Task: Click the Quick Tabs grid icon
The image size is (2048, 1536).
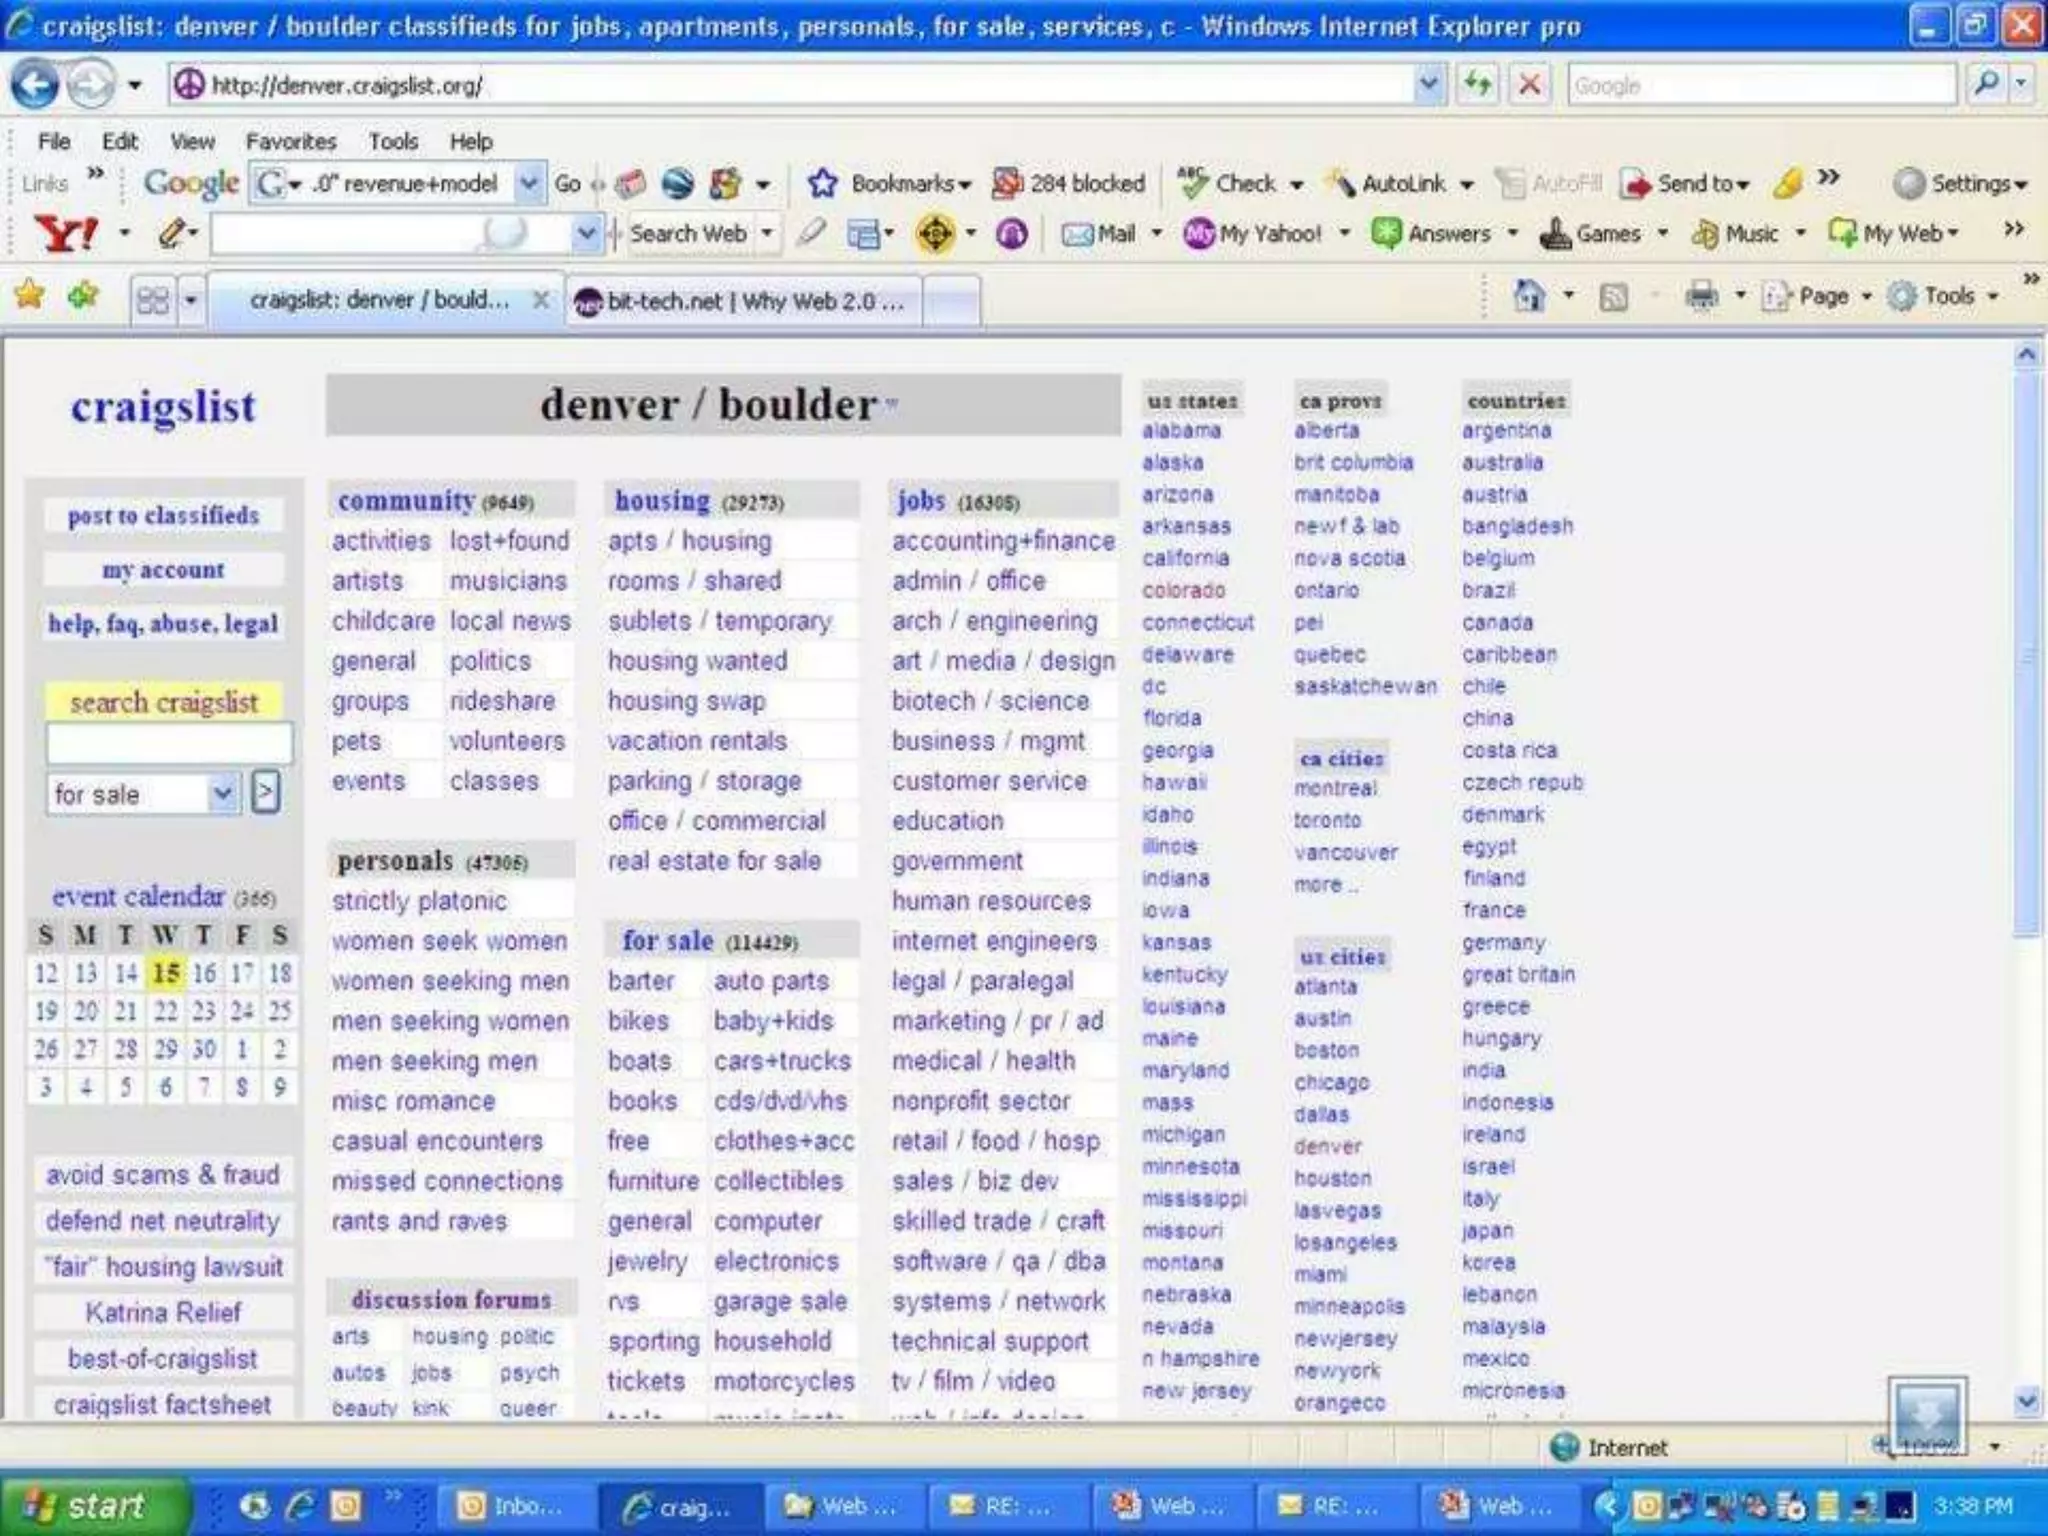Action: click(x=153, y=300)
